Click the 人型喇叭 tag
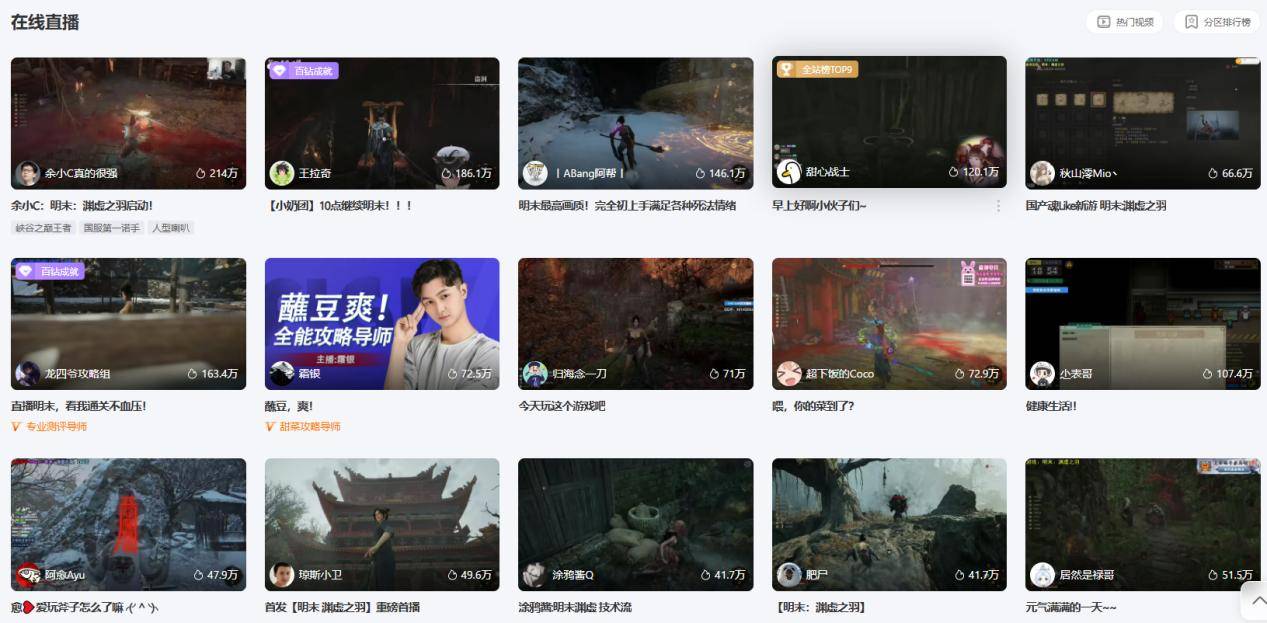The height and width of the screenshot is (623, 1267). pos(170,228)
